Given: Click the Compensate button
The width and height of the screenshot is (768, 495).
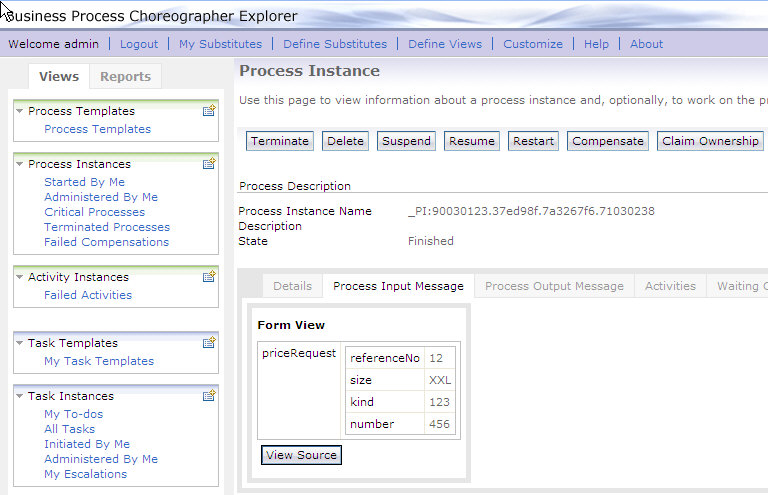Looking at the screenshot, I should click(608, 141).
